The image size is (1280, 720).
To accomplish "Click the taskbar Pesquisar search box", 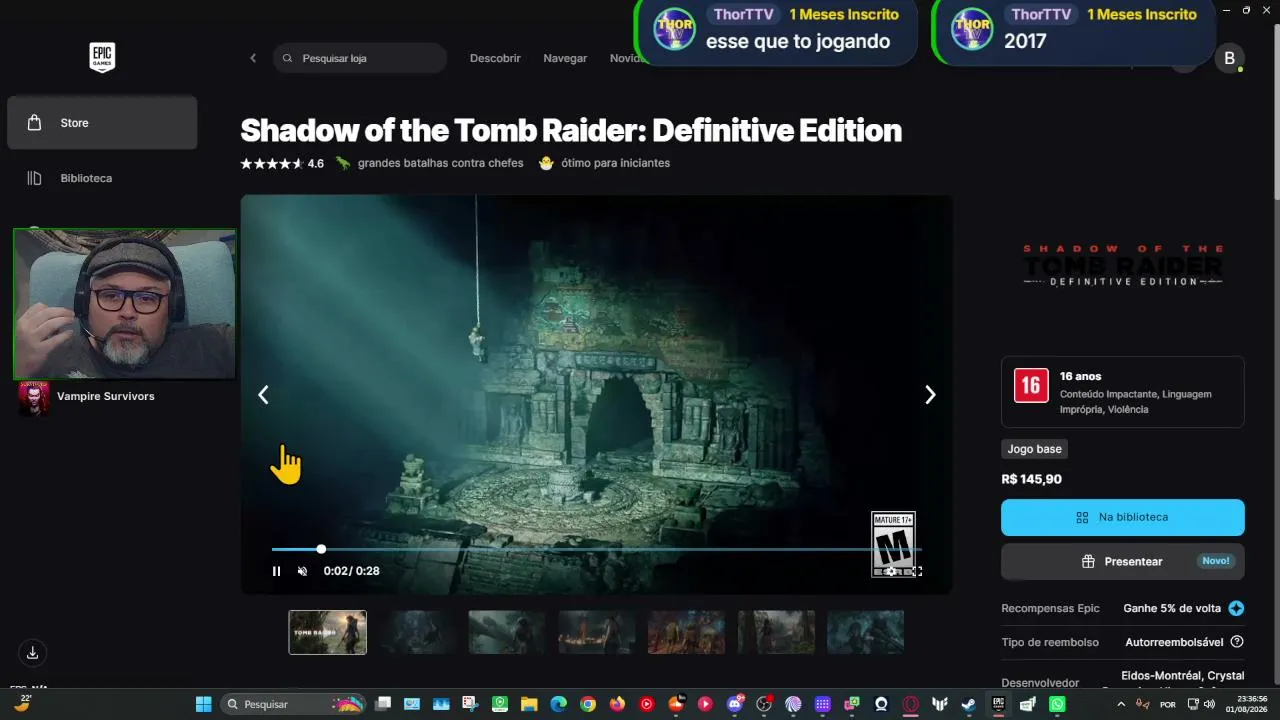I will coord(293,704).
